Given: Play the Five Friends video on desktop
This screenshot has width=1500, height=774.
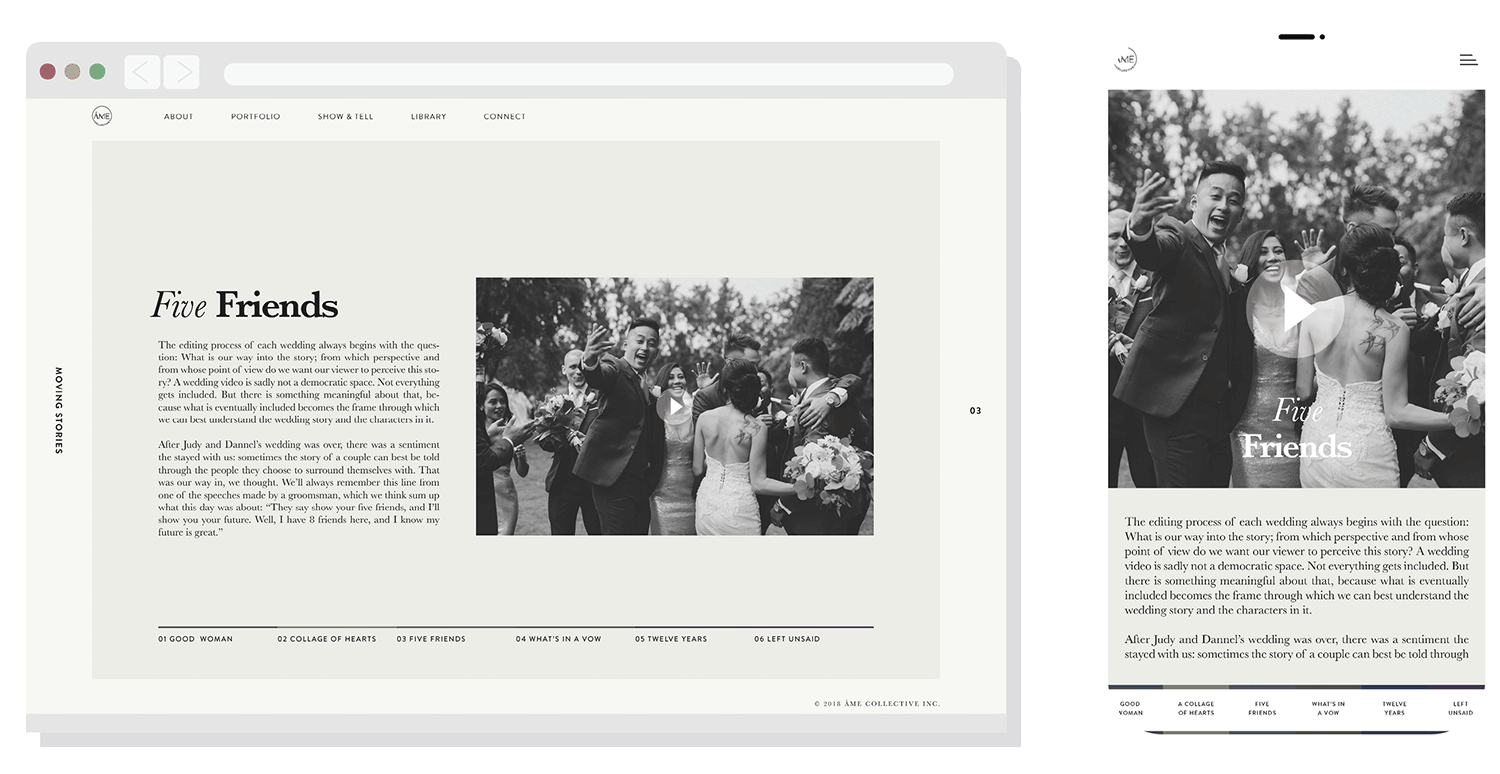Looking at the screenshot, I should pos(675,407).
